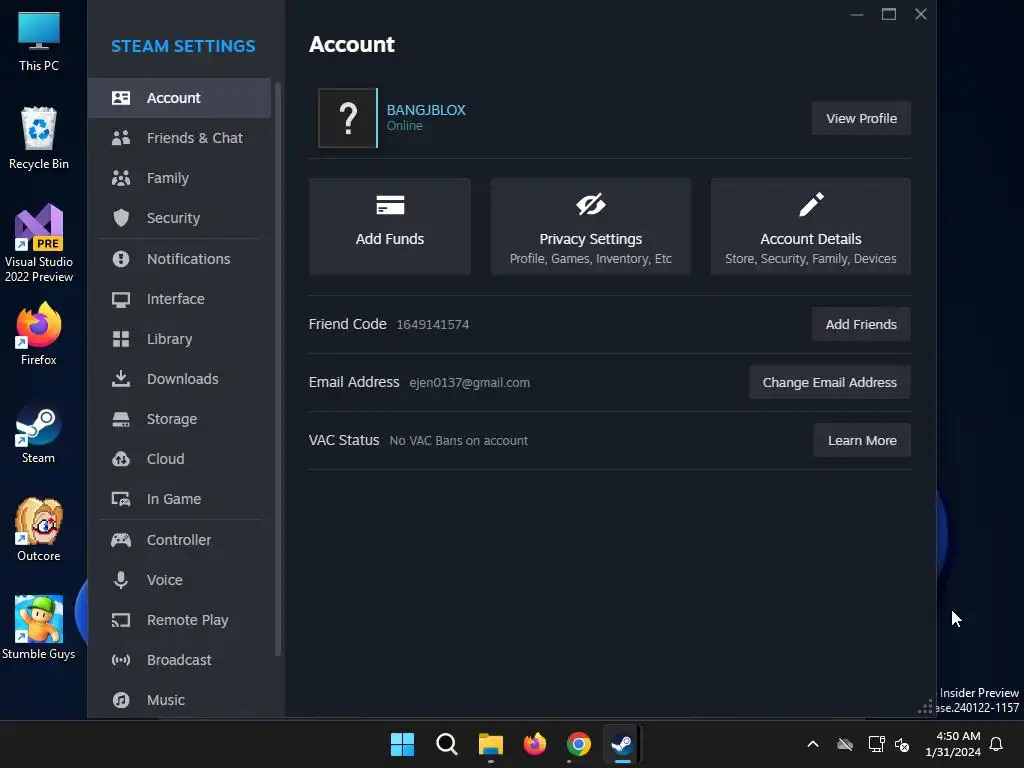
Task: Click the Notifications exclamation icon
Action: (121, 259)
